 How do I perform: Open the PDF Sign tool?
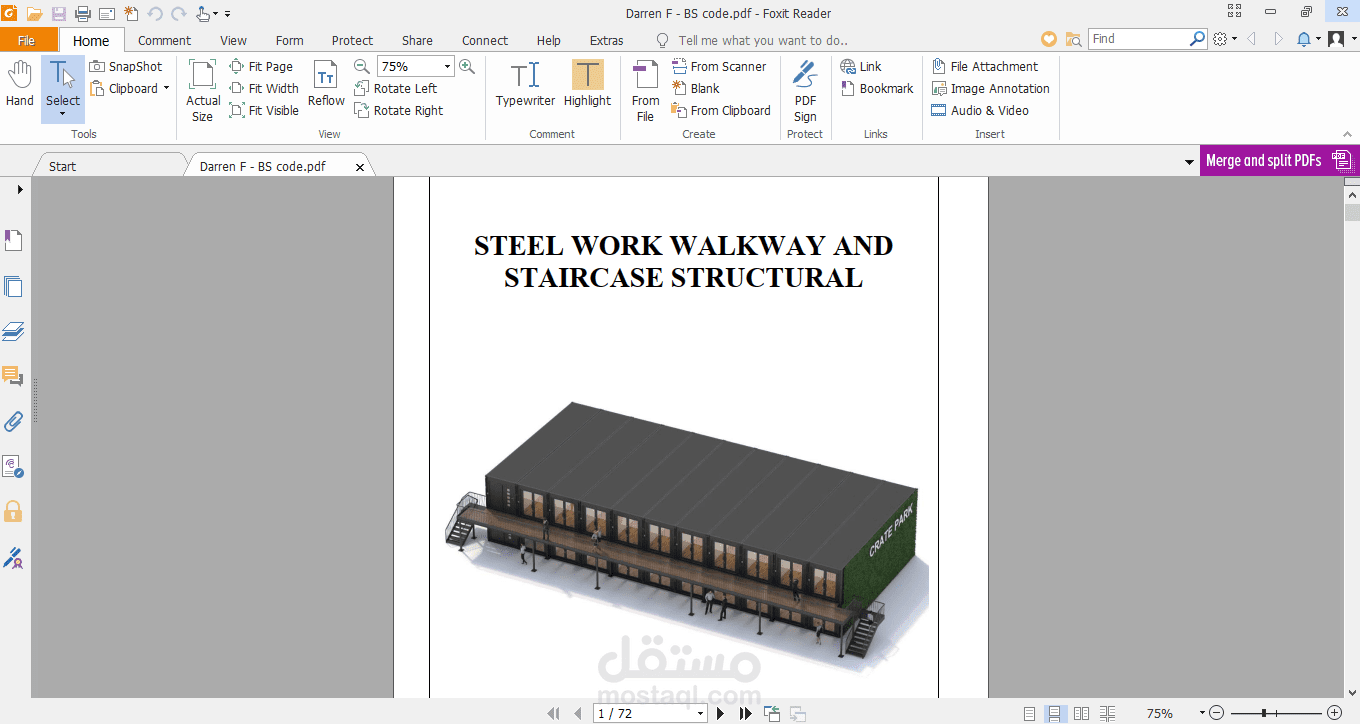point(805,90)
